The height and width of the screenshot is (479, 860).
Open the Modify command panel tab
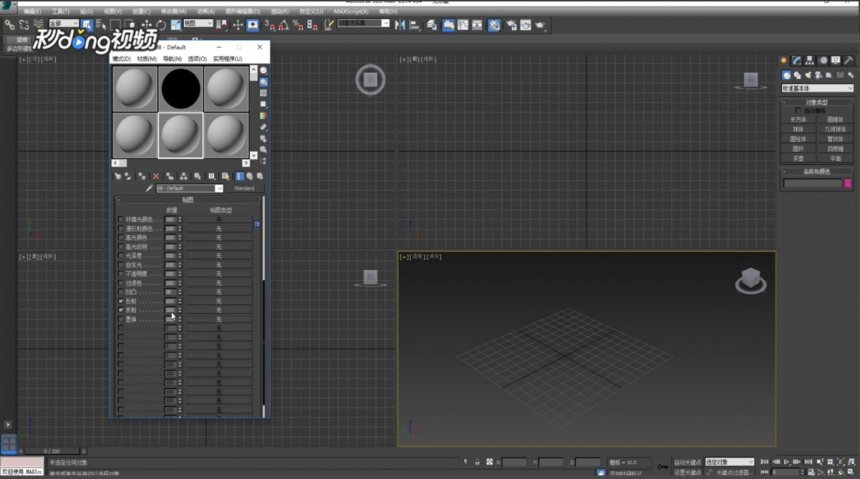pyautogui.click(x=796, y=60)
